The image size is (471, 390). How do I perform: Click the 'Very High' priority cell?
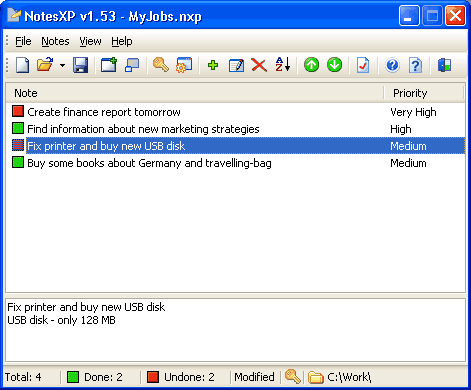tap(413, 112)
